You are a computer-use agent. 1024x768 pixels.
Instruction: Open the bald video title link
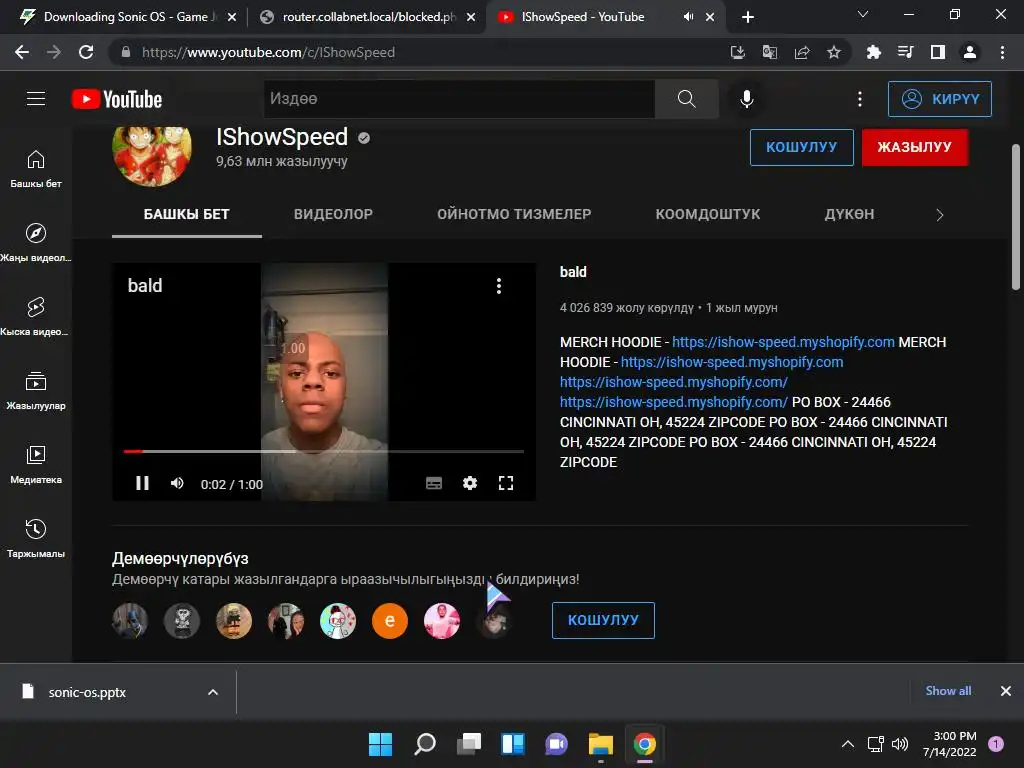pos(573,272)
